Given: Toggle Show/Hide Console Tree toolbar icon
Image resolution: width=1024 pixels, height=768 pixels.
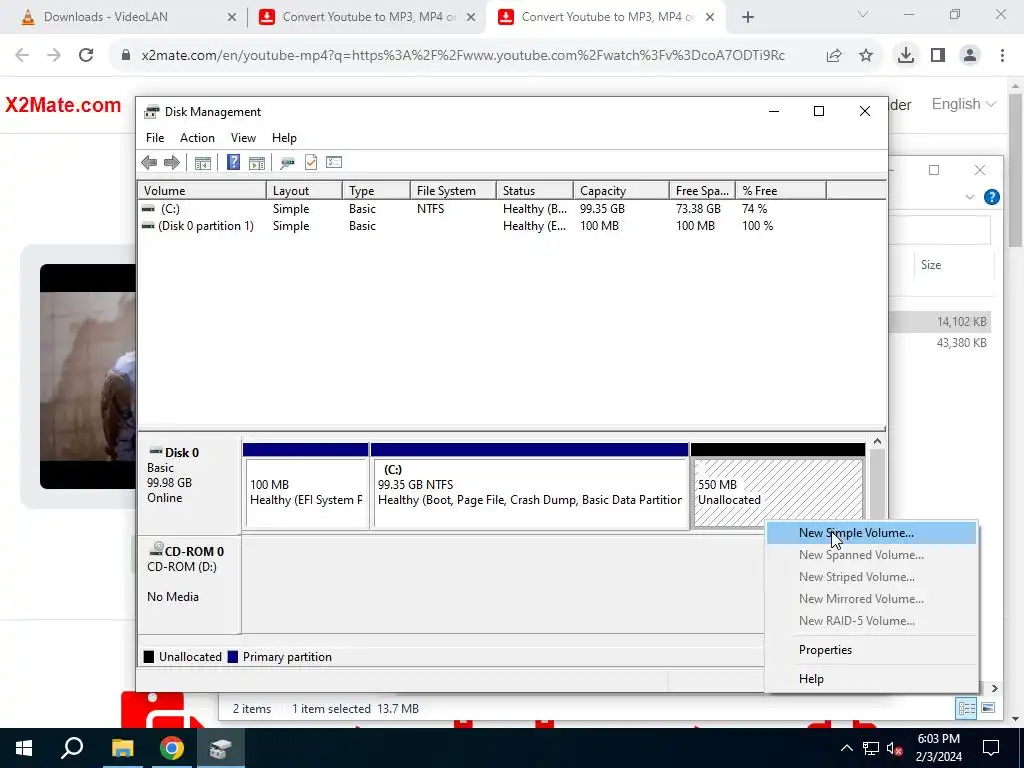Looking at the screenshot, I should [203, 163].
